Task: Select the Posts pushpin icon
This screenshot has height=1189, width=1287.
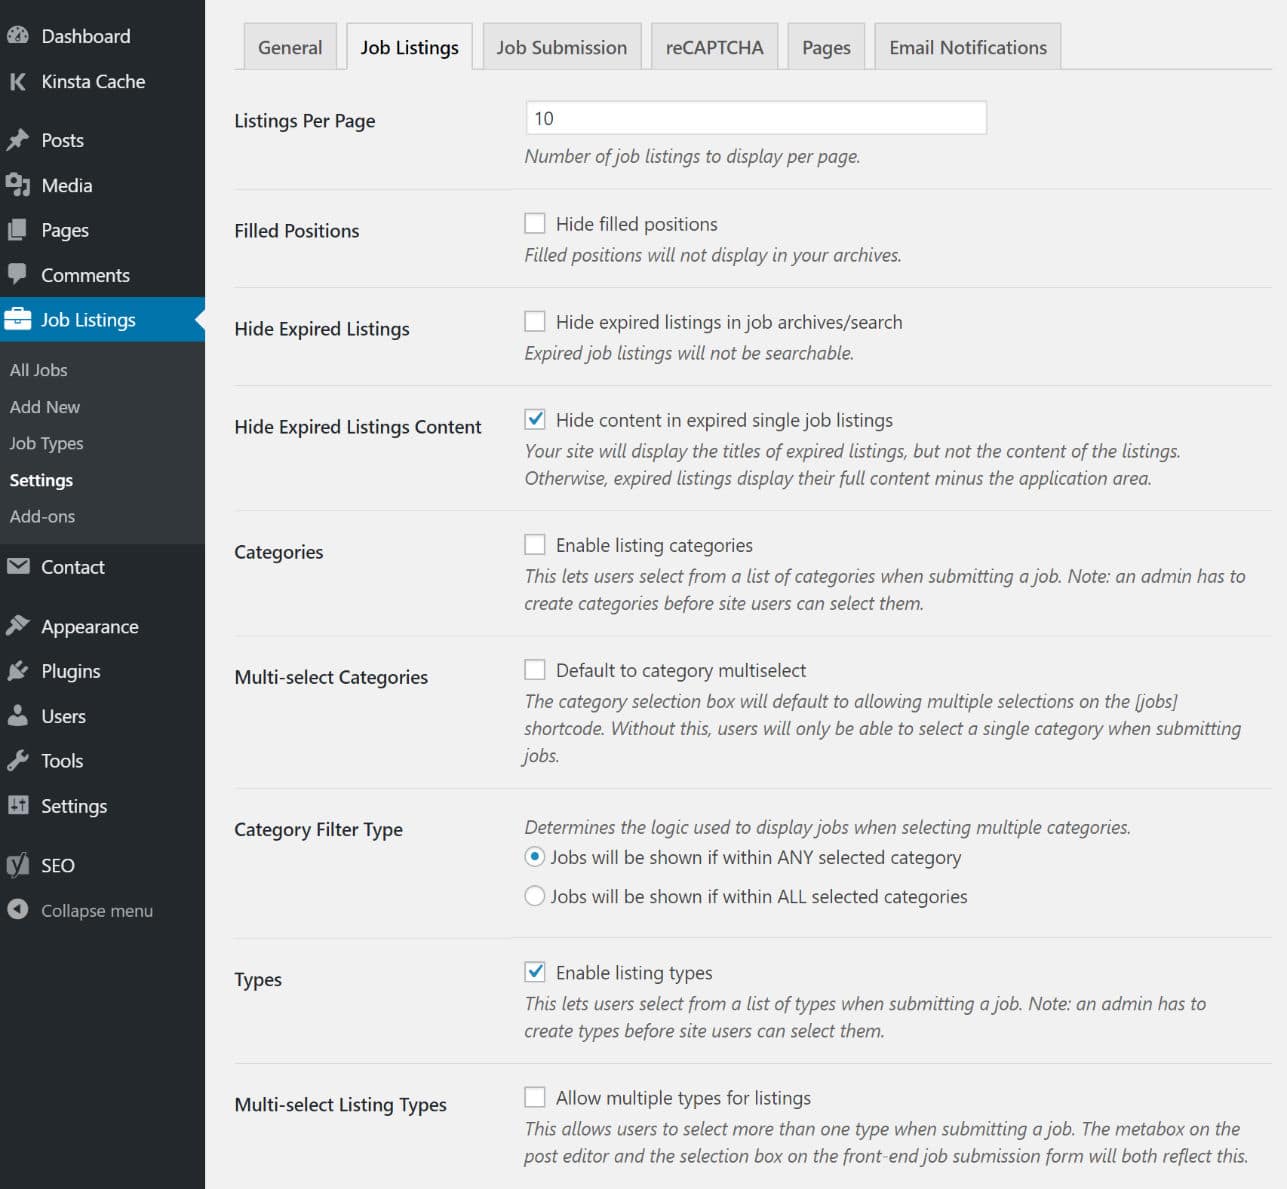Action: 18,140
